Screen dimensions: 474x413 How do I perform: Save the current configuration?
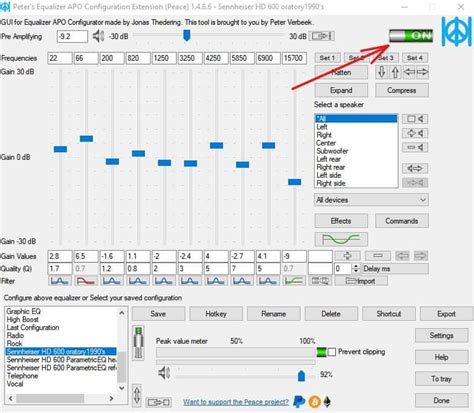(158, 314)
